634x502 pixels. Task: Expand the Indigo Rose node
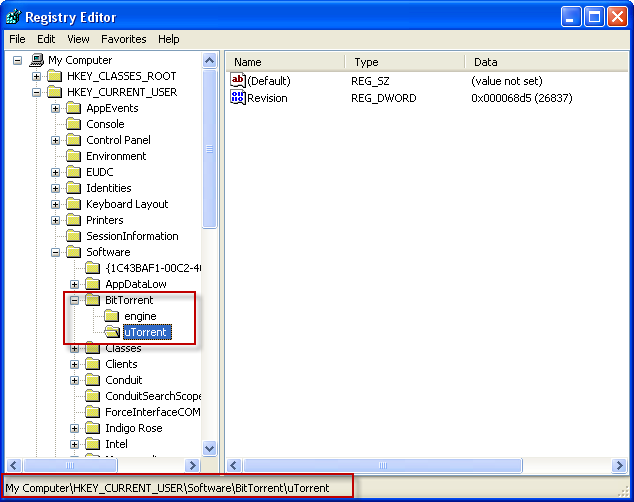pos(74,428)
